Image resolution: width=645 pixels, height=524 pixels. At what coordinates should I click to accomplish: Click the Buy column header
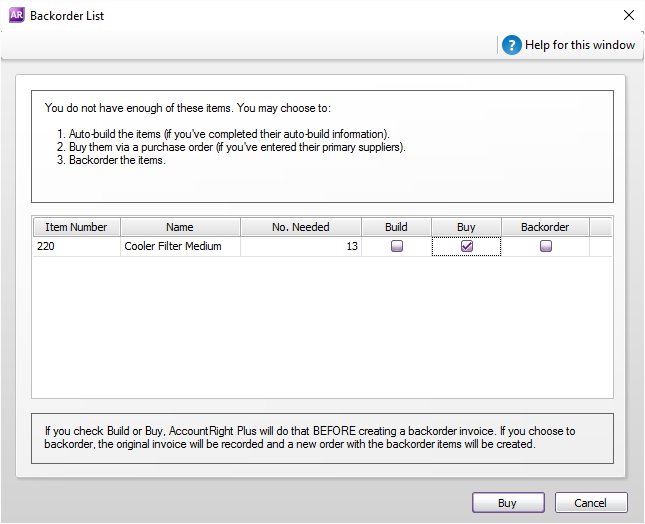tap(466, 227)
